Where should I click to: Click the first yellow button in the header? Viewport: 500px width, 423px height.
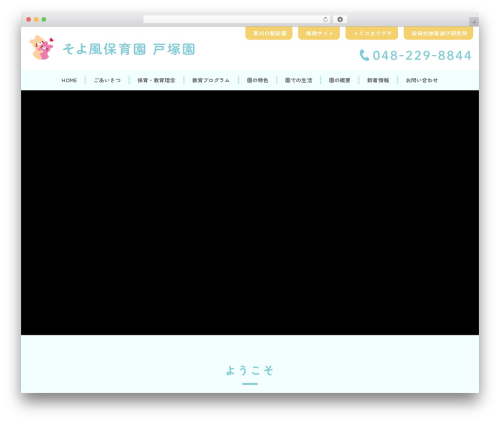tap(269, 33)
